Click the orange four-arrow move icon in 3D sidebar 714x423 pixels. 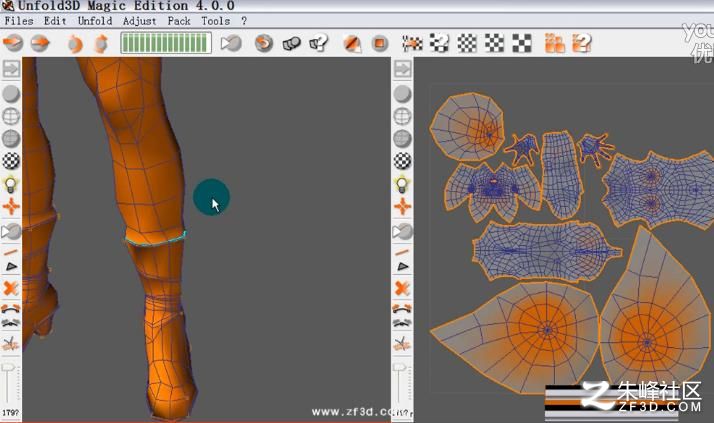point(11,207)
